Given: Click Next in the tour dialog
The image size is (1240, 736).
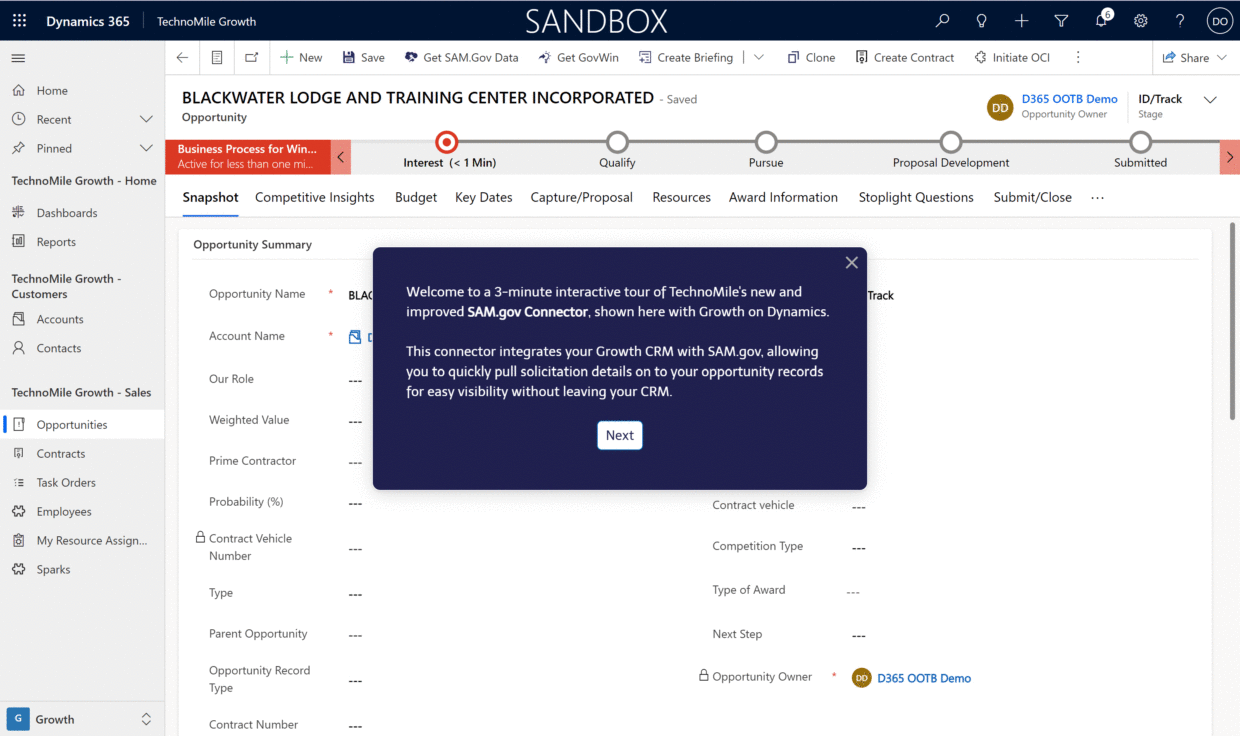Looking at the screenshot, I should [620, 435].
